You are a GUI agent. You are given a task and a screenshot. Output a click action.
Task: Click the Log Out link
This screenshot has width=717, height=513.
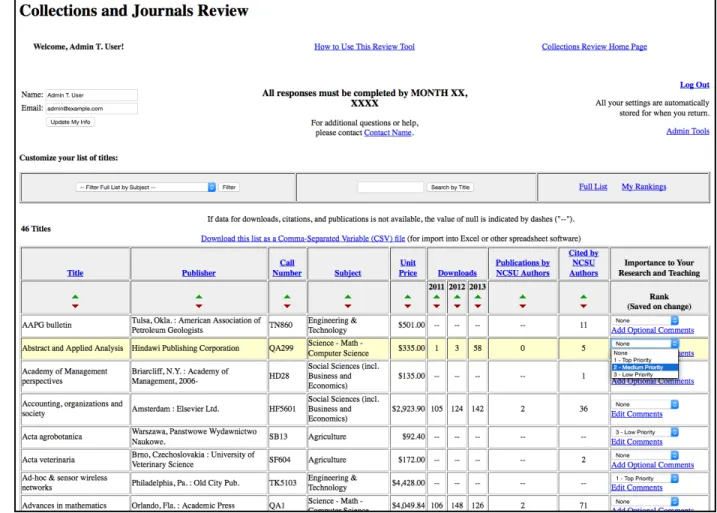(695, 85)
